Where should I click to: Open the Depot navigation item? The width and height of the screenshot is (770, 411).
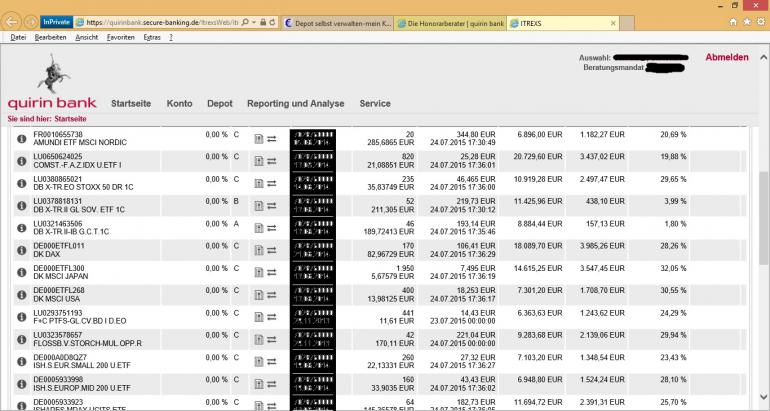tap(220, 104)
